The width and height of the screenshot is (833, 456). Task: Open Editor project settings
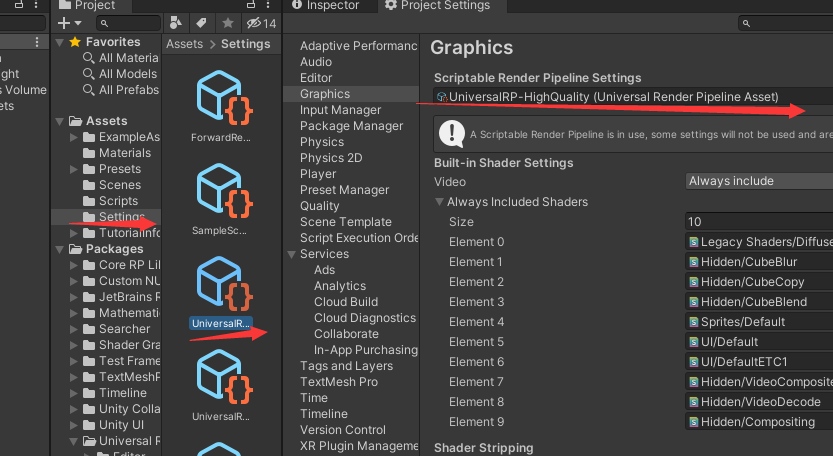[x=316, y=78]
